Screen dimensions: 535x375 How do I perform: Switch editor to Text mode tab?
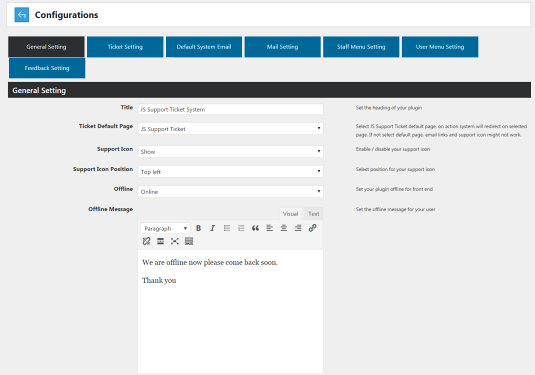(314, 214)
